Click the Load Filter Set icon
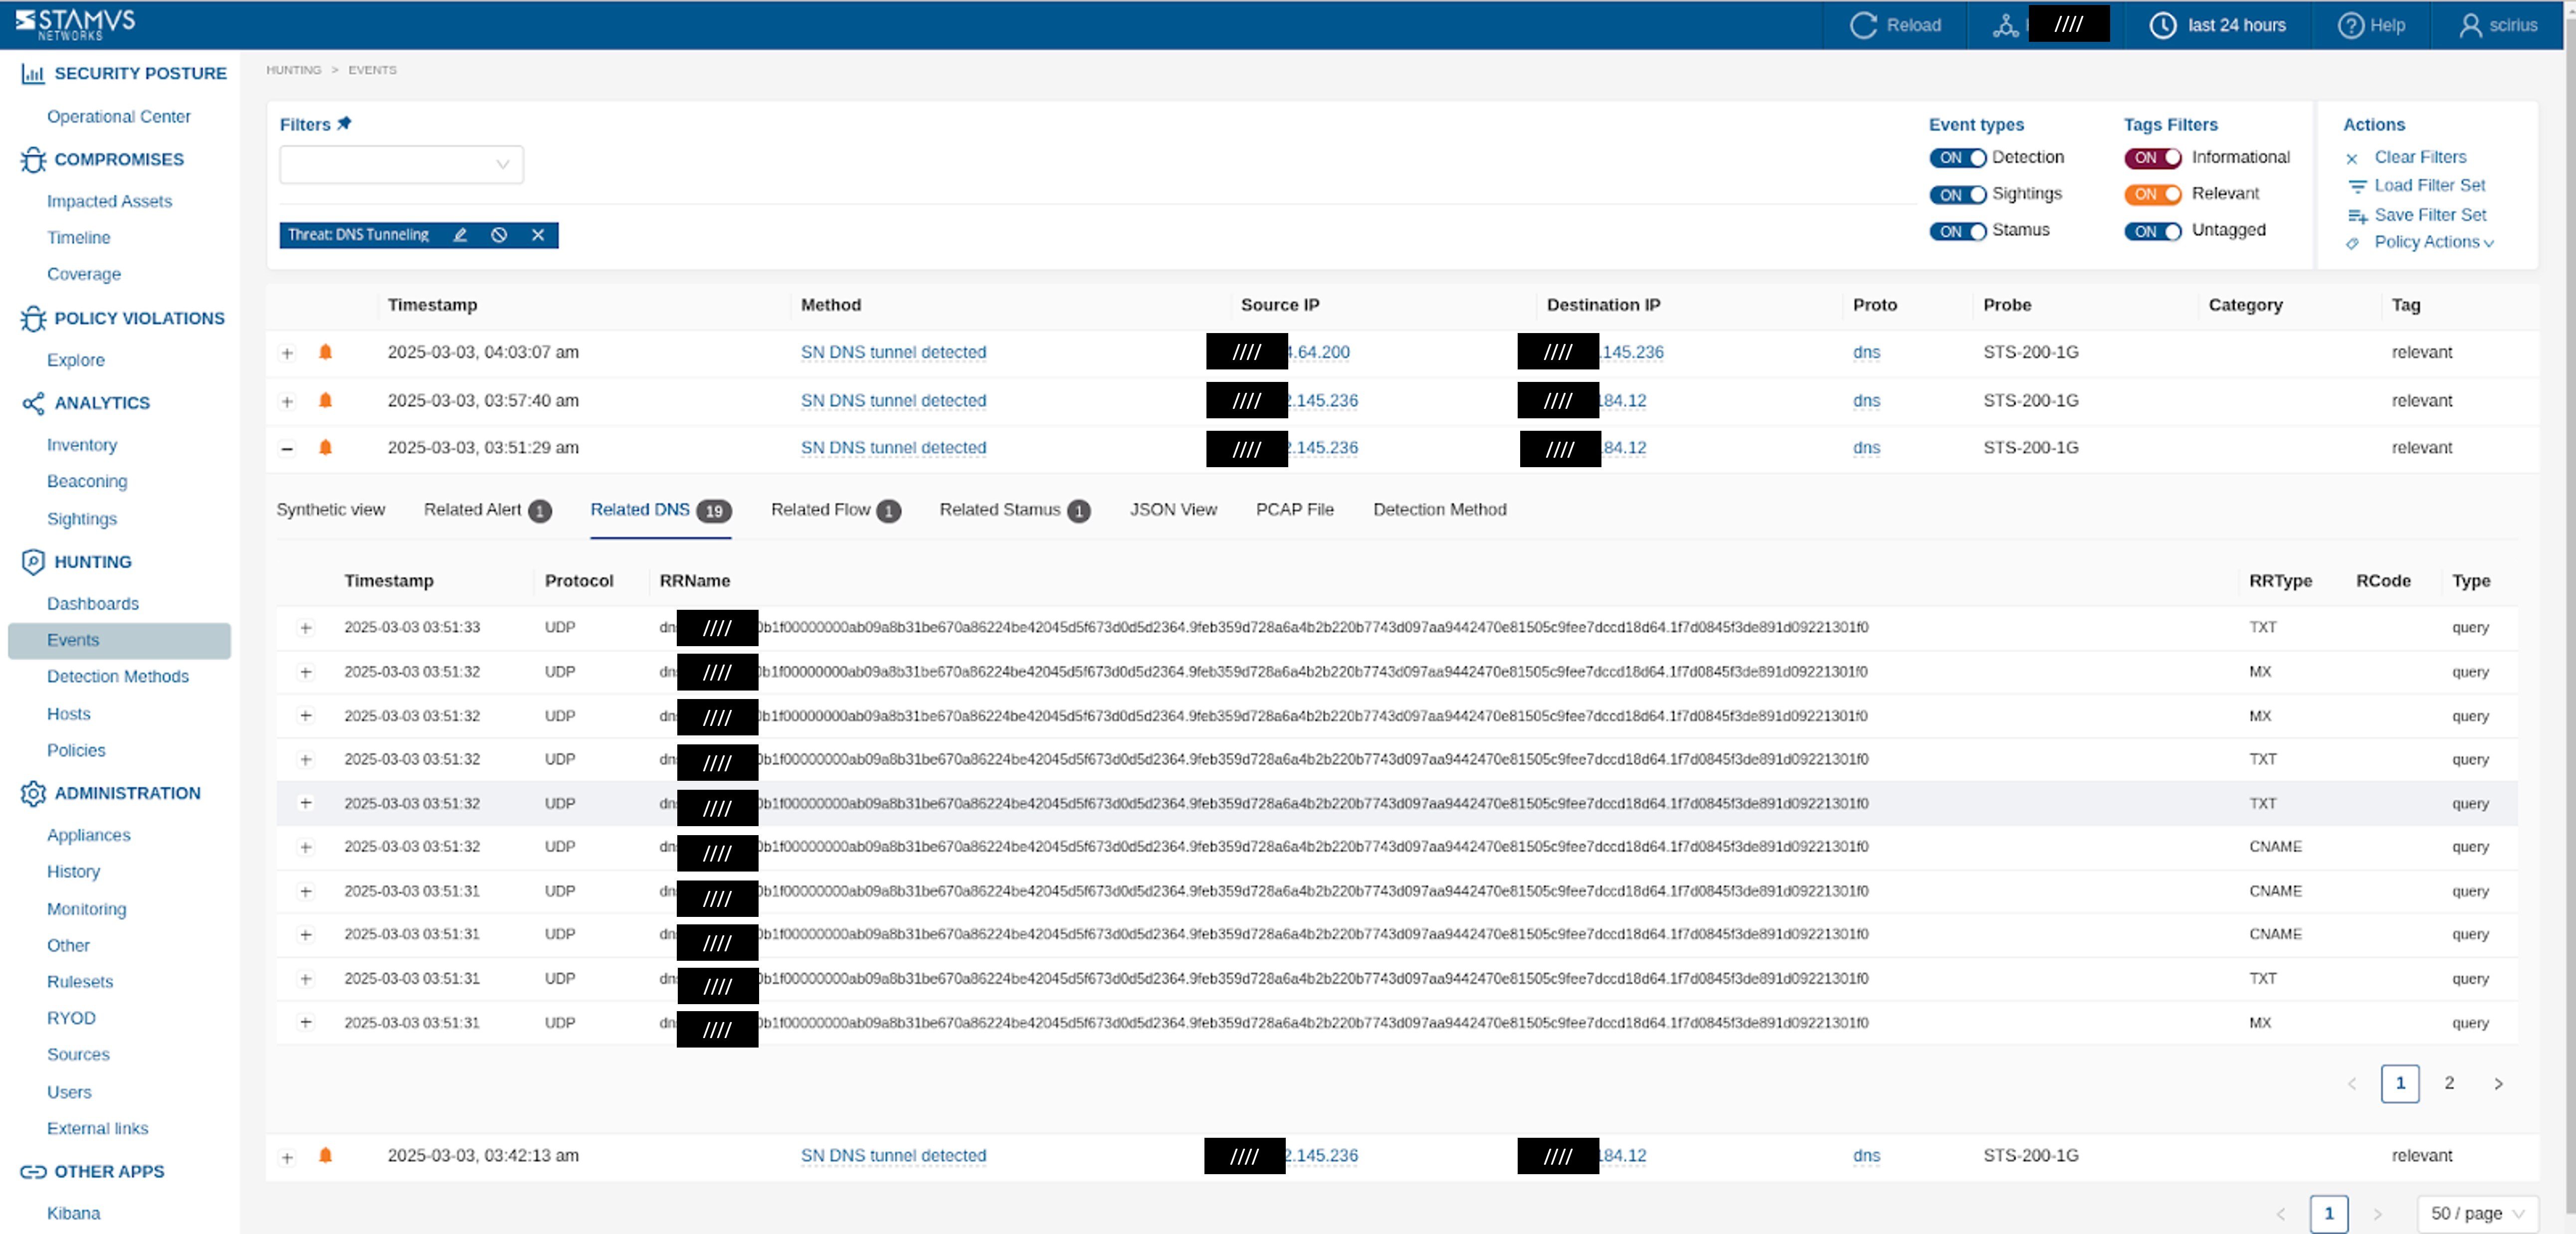This screenshot has width=2576, height=1234. (x=2357, y=186)
